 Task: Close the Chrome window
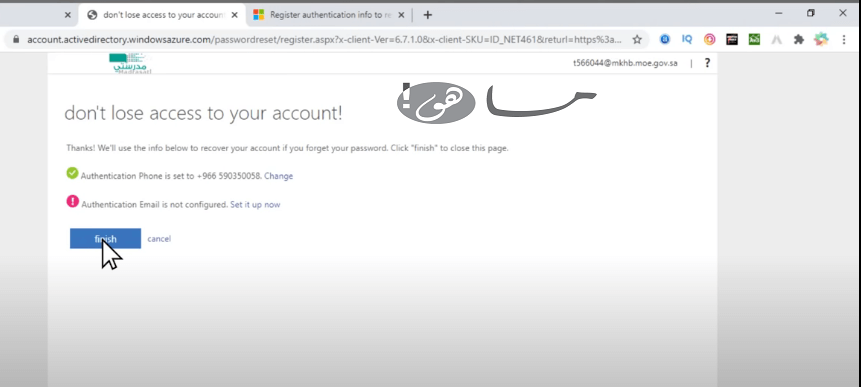843,13
